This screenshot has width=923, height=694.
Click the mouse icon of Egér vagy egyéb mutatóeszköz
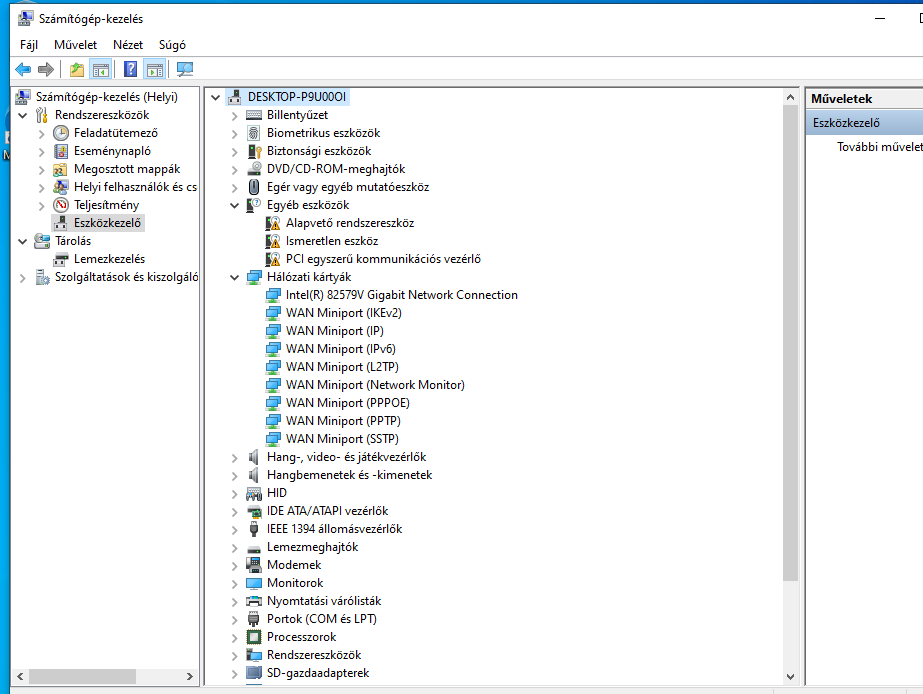click(254, 187)
